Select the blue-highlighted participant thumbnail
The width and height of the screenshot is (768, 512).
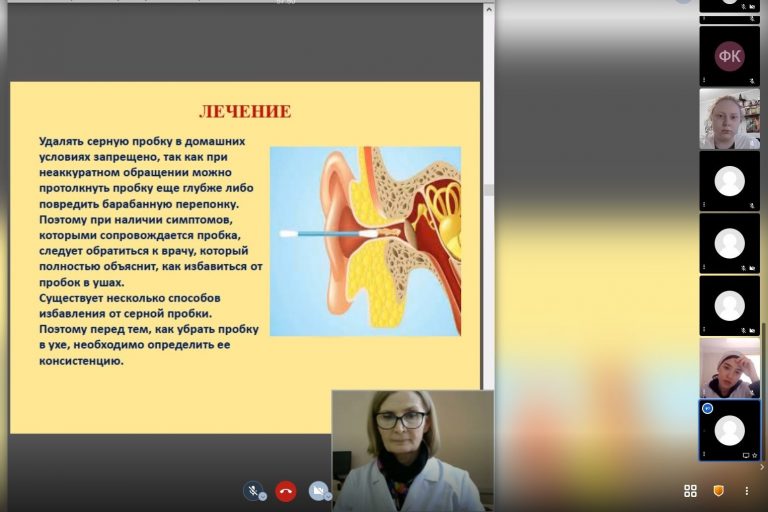(x=729, y=430)
